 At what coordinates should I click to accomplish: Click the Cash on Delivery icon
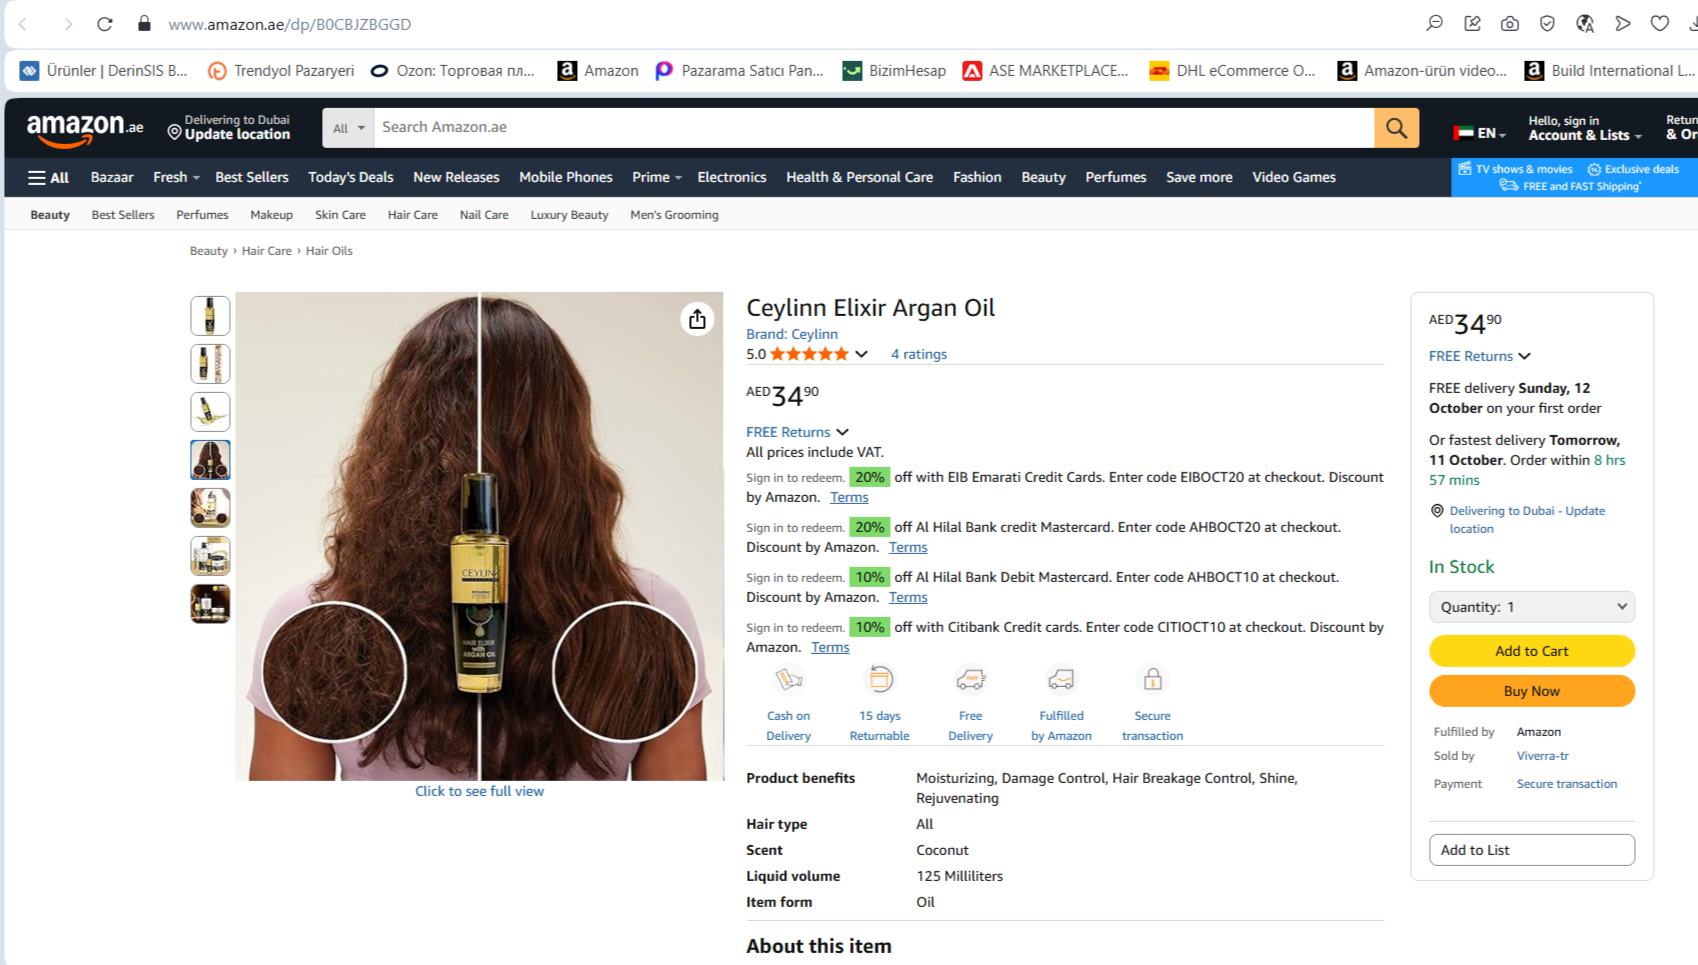point(788,680)
